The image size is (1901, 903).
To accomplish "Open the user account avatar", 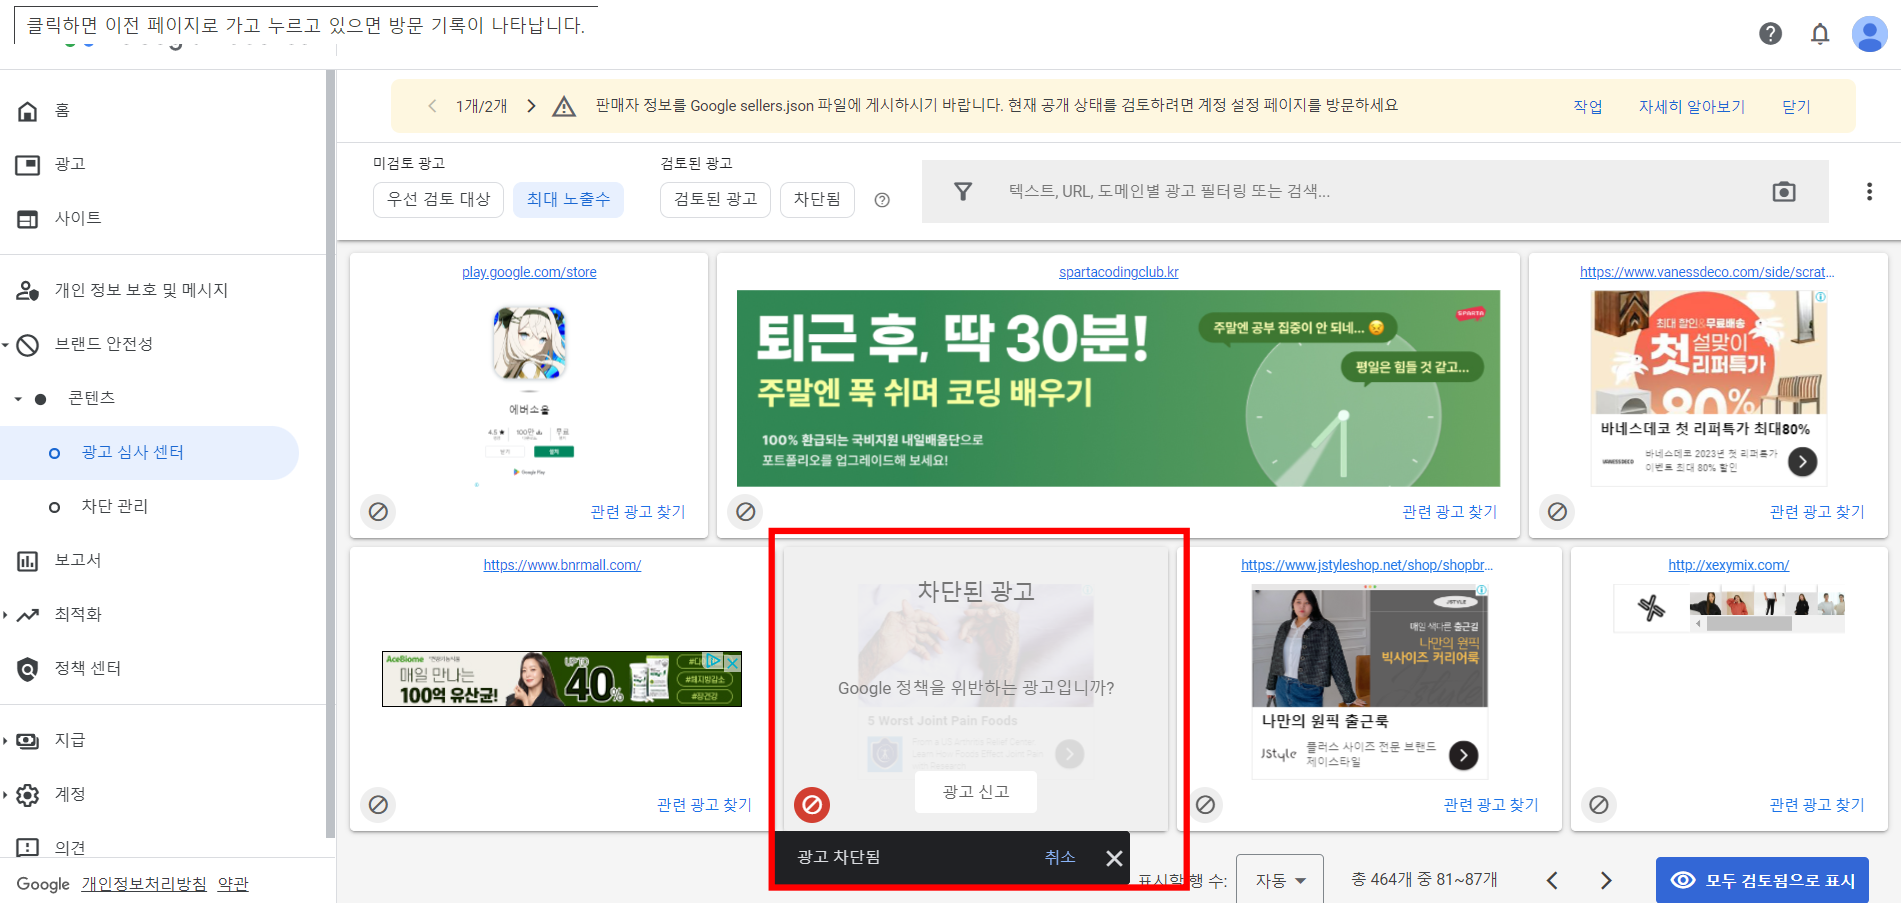I will point(1869,34).
